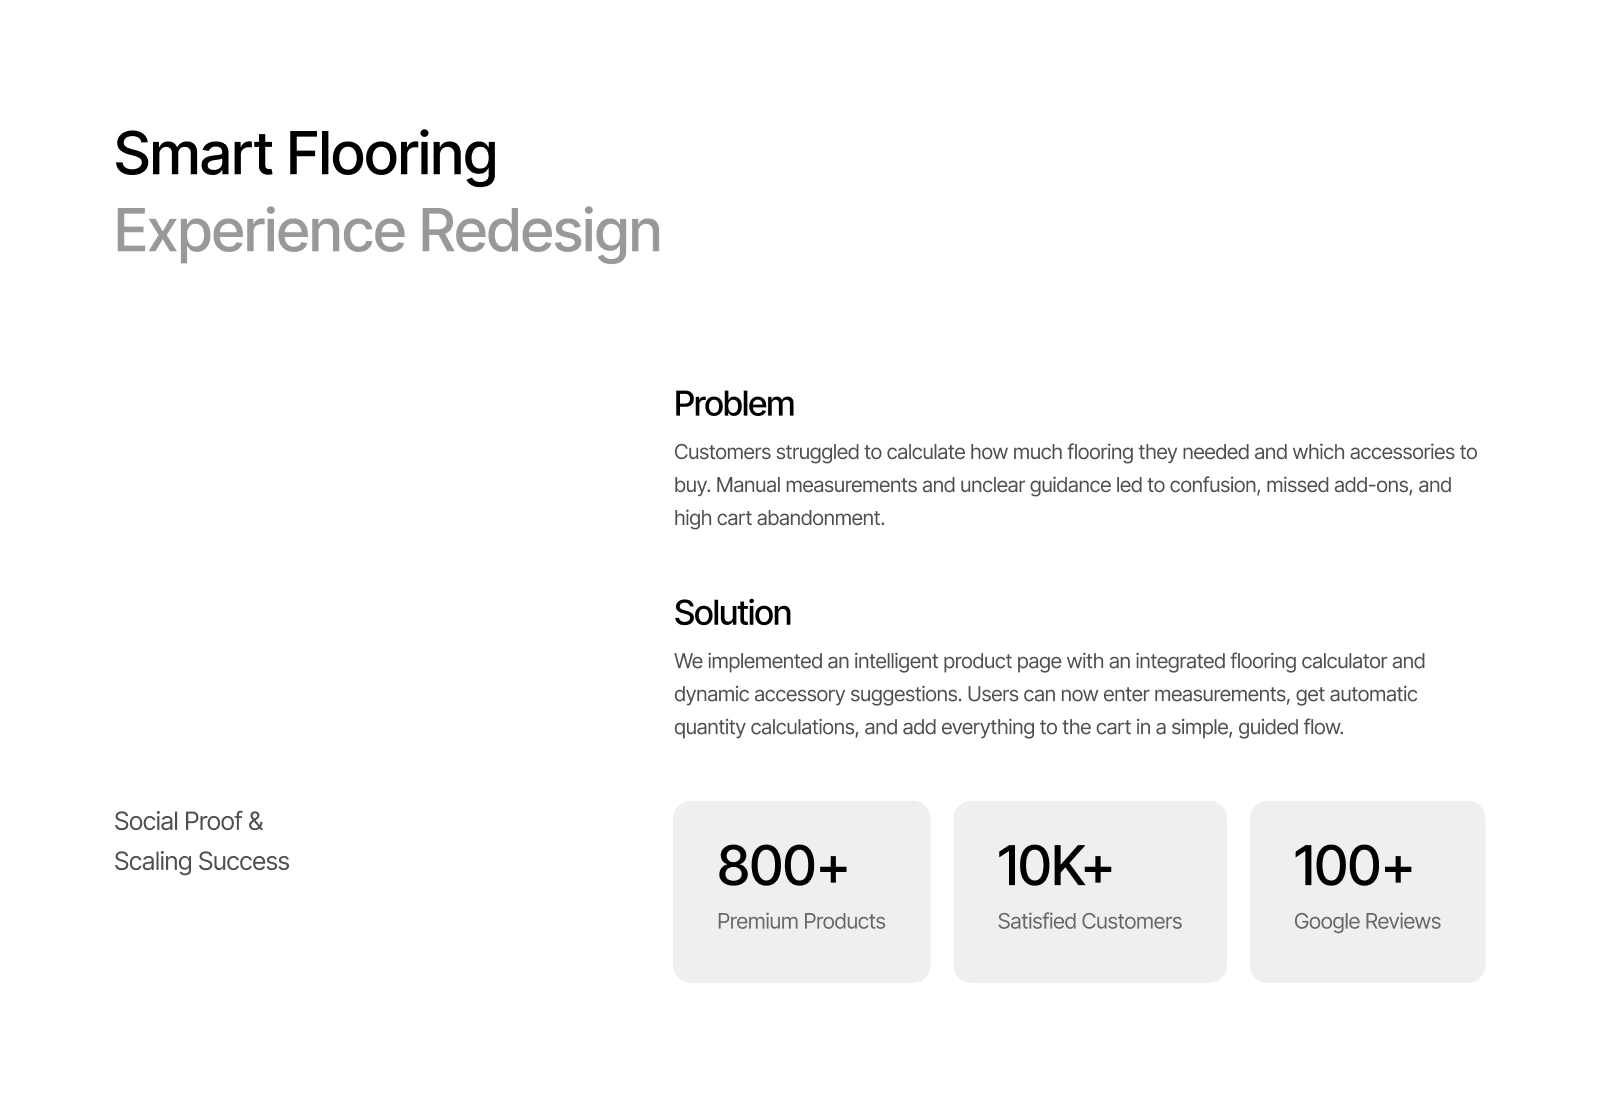Image resolution: width=1600 pixels, height=1098 pixels.
Task: Select the Experience Redesign subtitle
Action: (387, 230)
